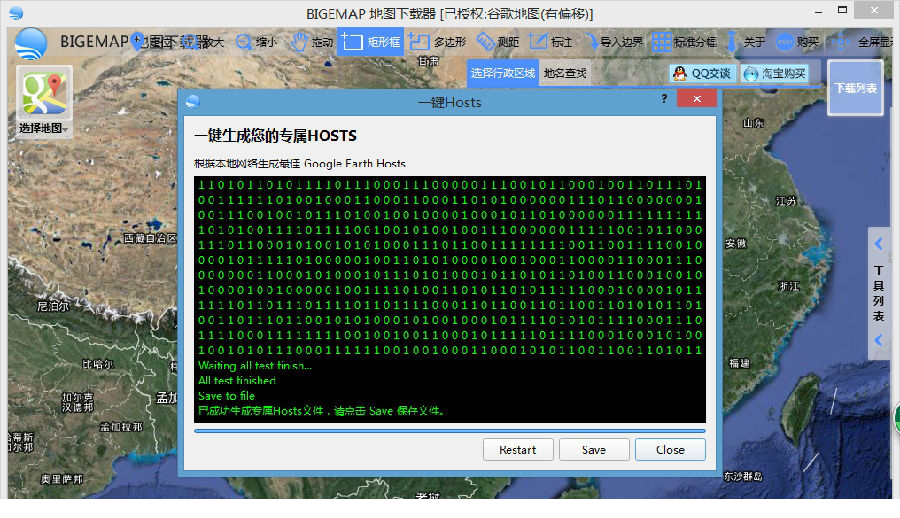Open the 标准分幅 standard grid tool
The height and width of the screenshot is (518, 900).
(685, 42)
